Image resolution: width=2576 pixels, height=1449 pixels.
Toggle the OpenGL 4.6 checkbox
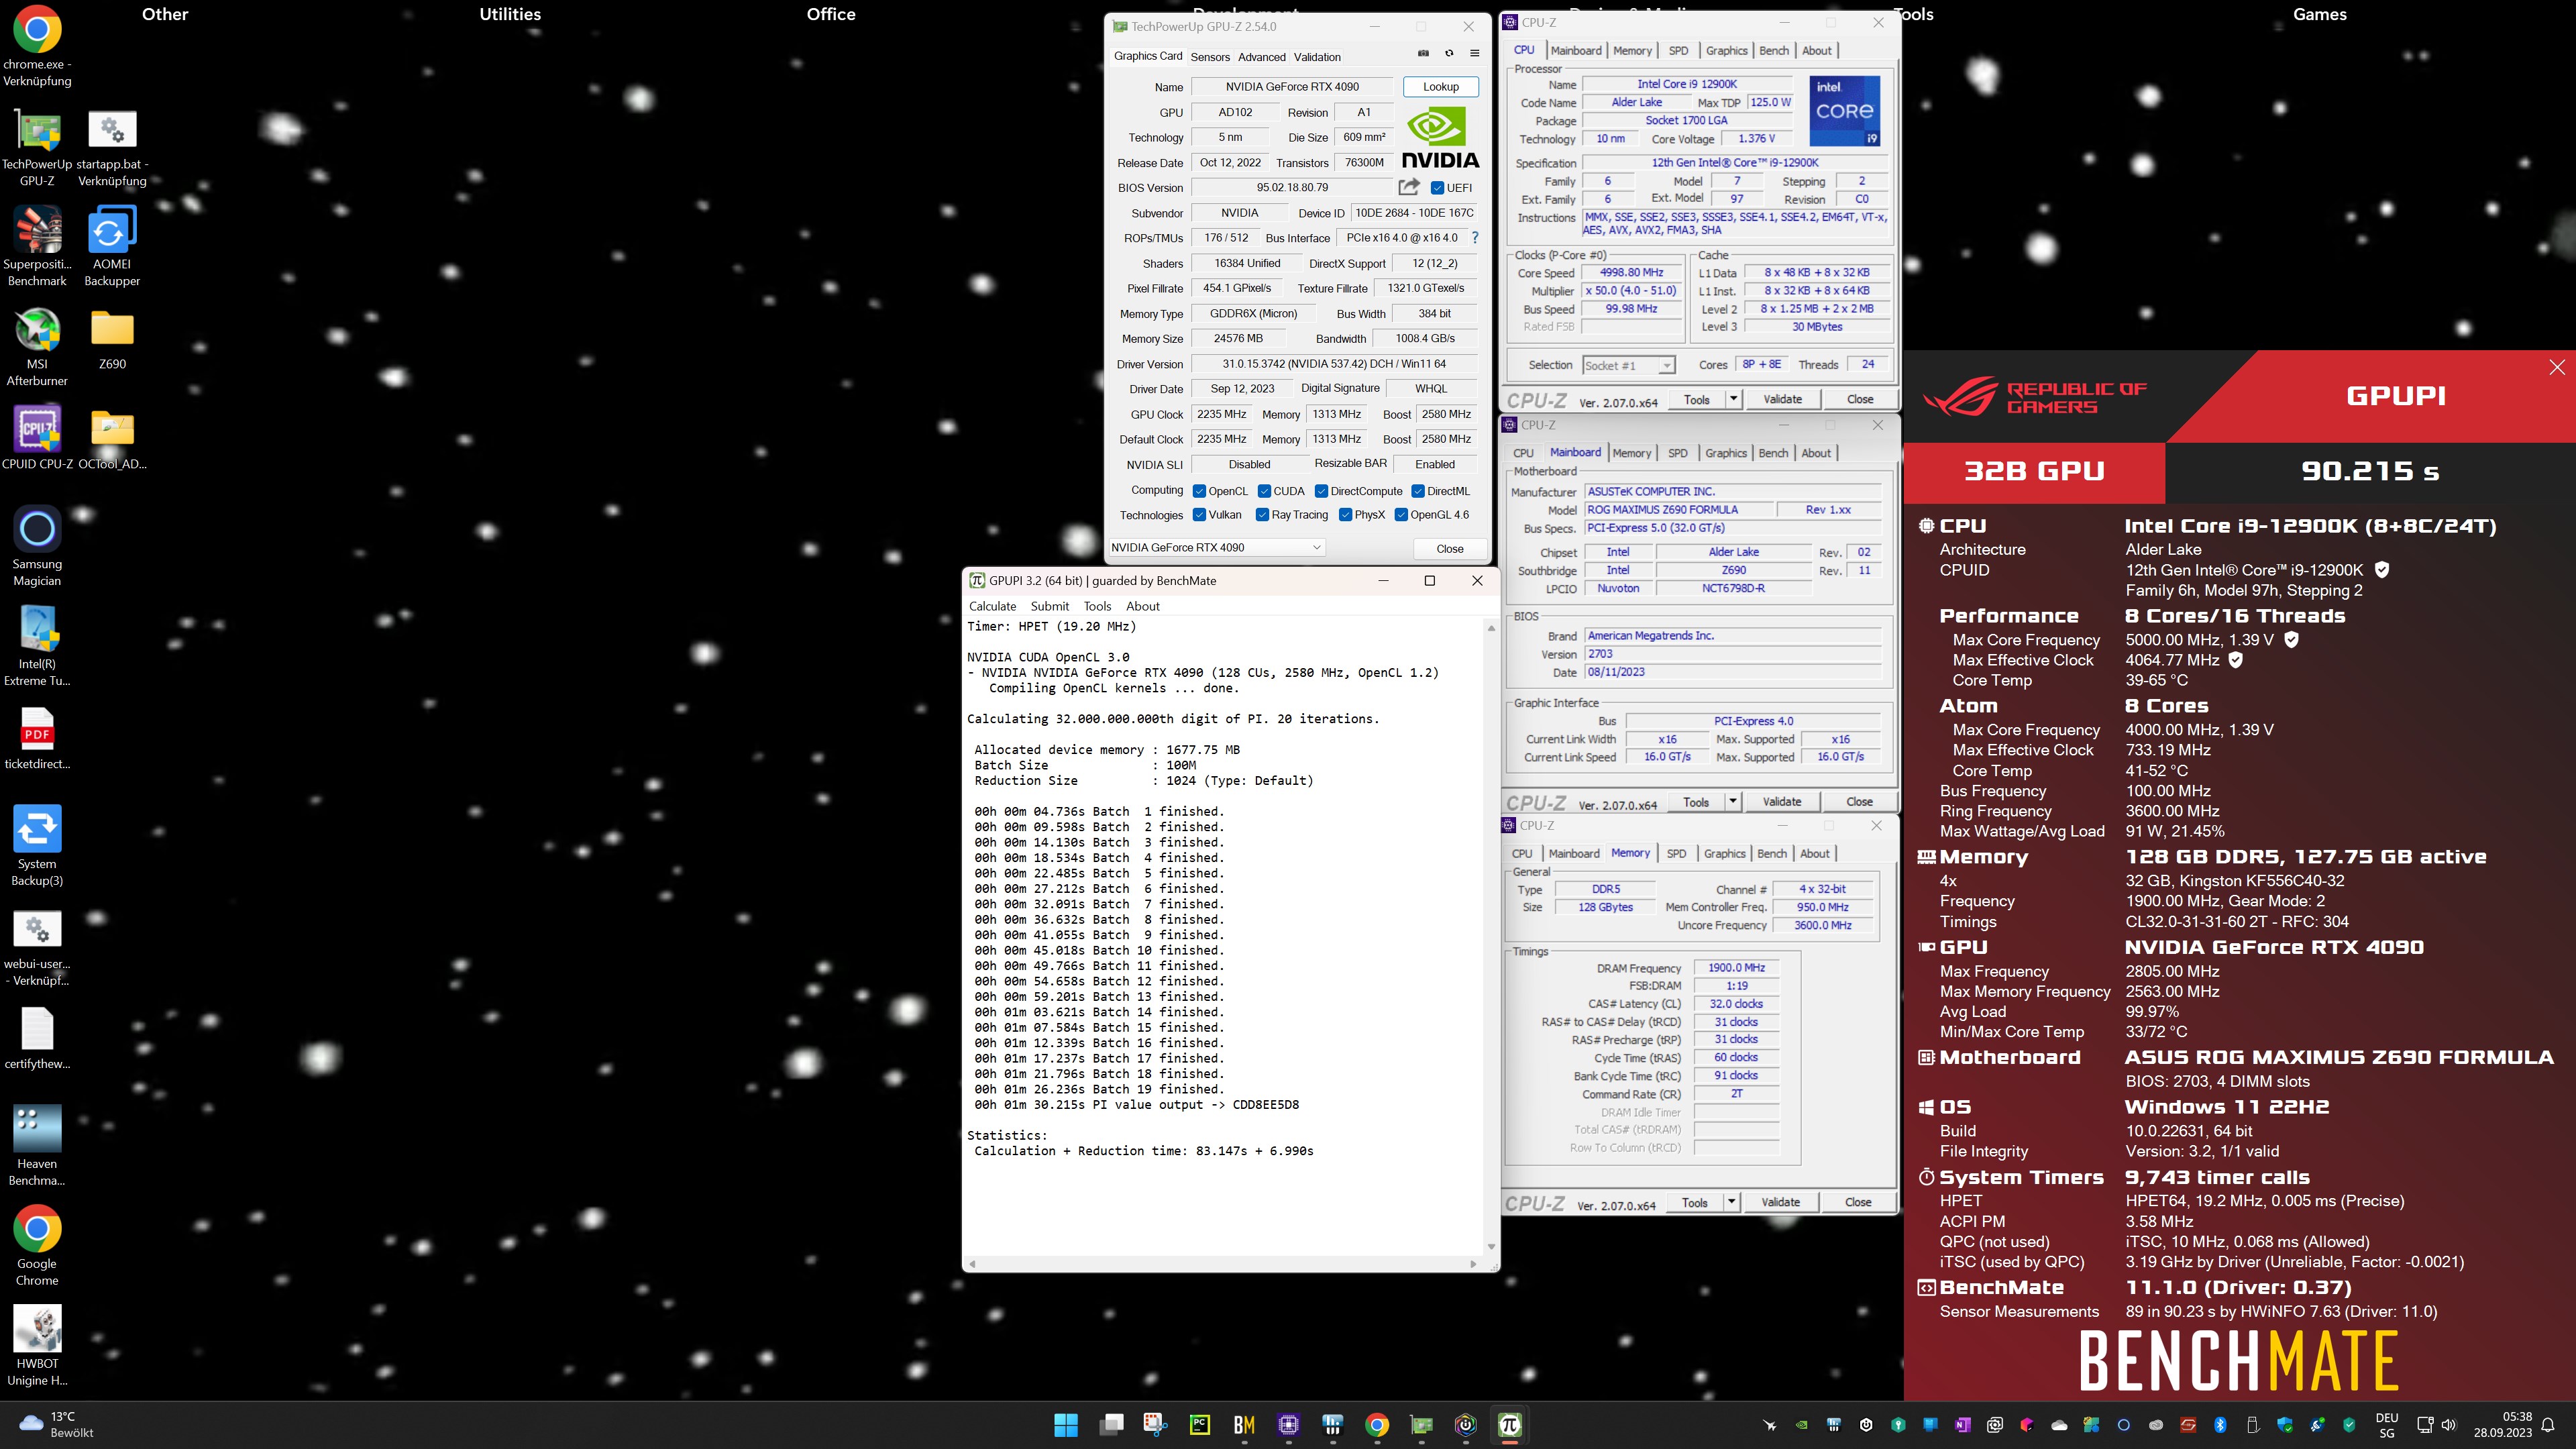[x=1401, y=515]
